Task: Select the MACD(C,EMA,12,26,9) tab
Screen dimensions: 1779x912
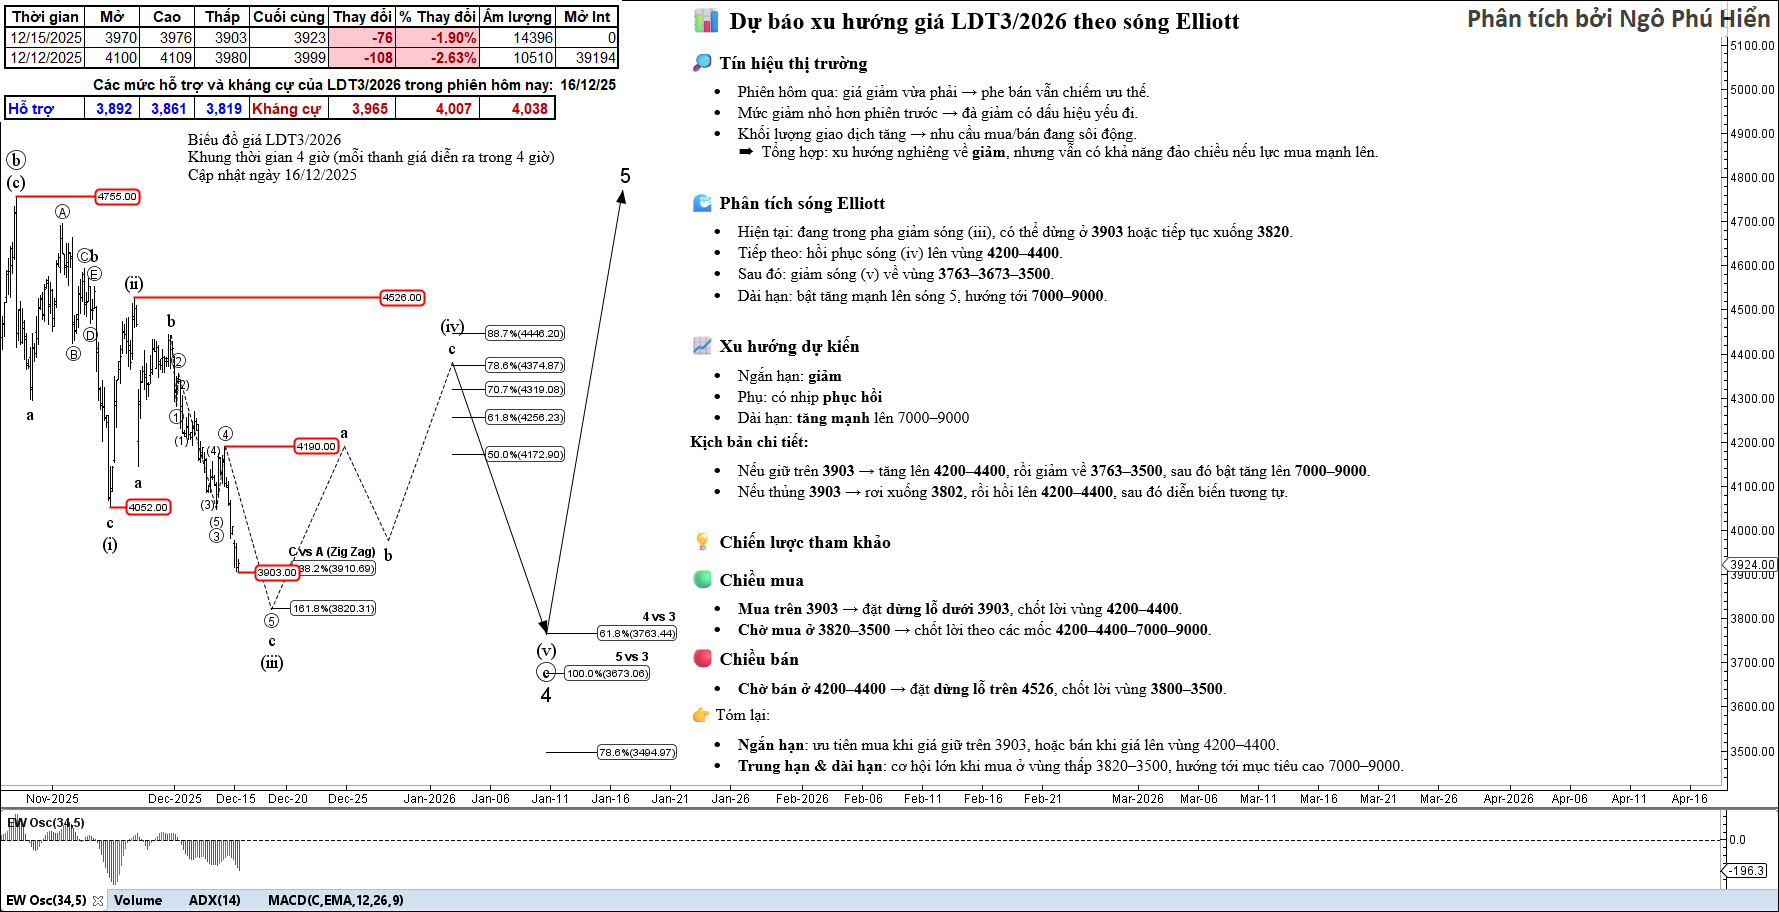Action: click(x=335, y=900)
